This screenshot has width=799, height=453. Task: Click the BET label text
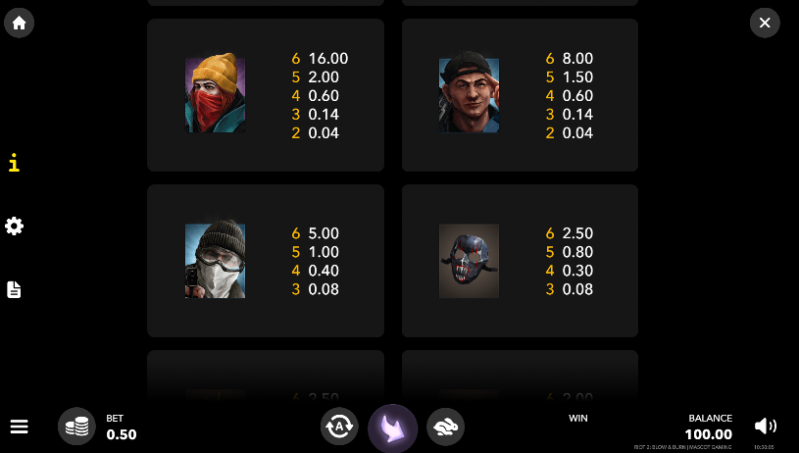click(x=115, y=418)
